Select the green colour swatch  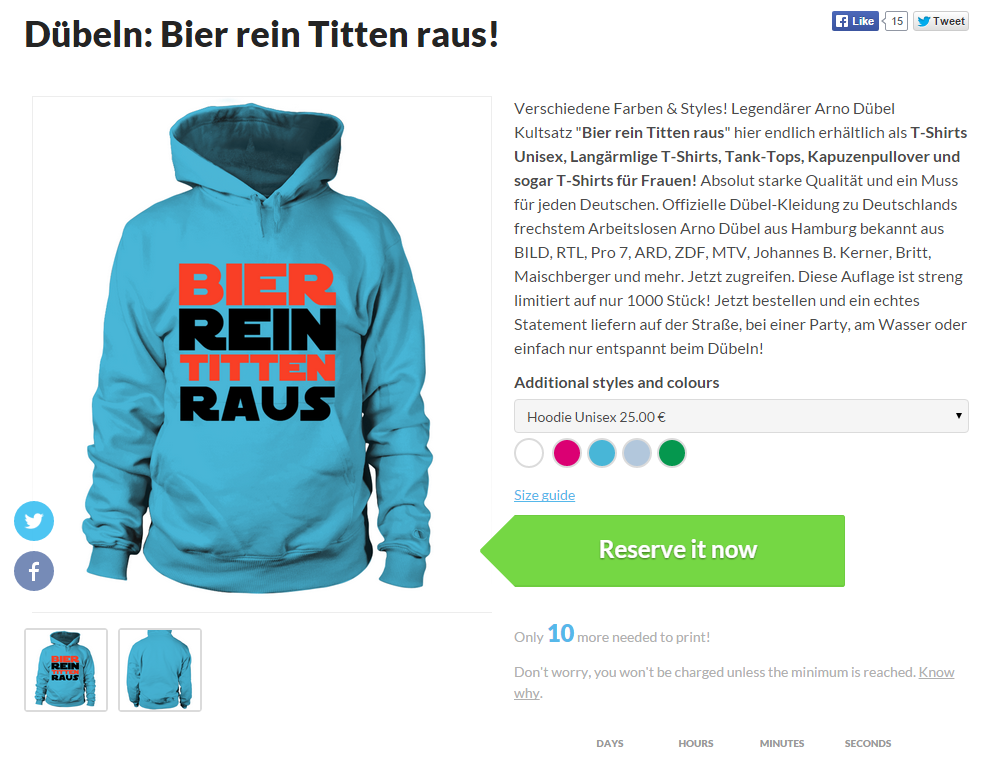672,453
